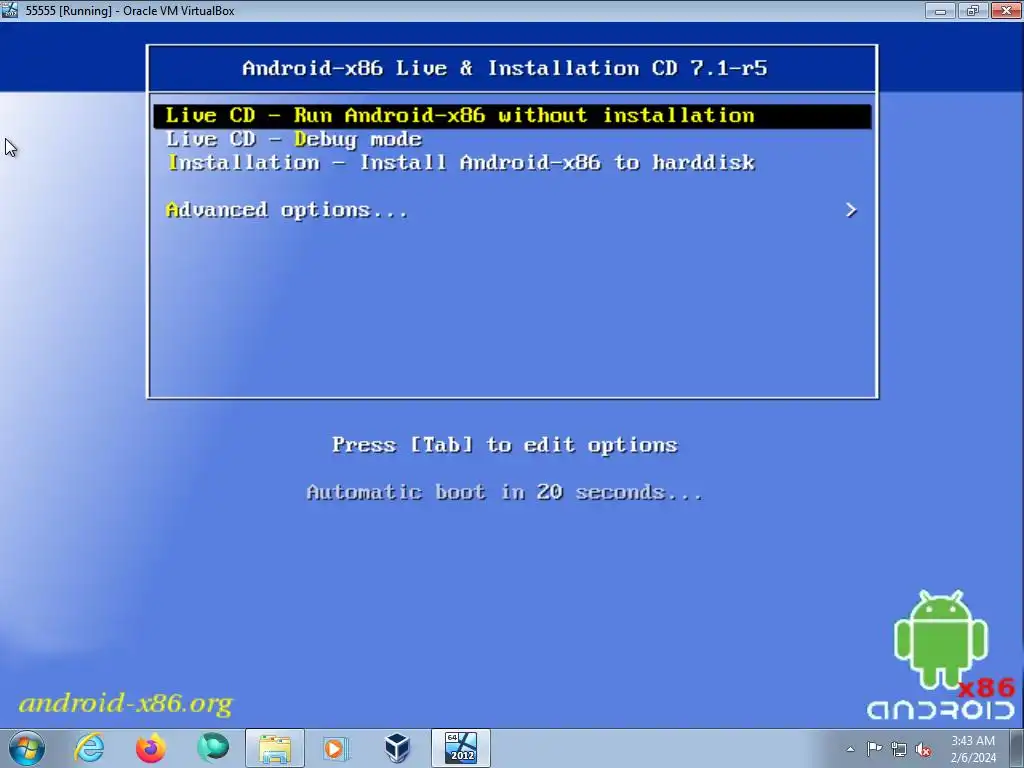
Task: Open network status tray icon
Action: (899, 749)
